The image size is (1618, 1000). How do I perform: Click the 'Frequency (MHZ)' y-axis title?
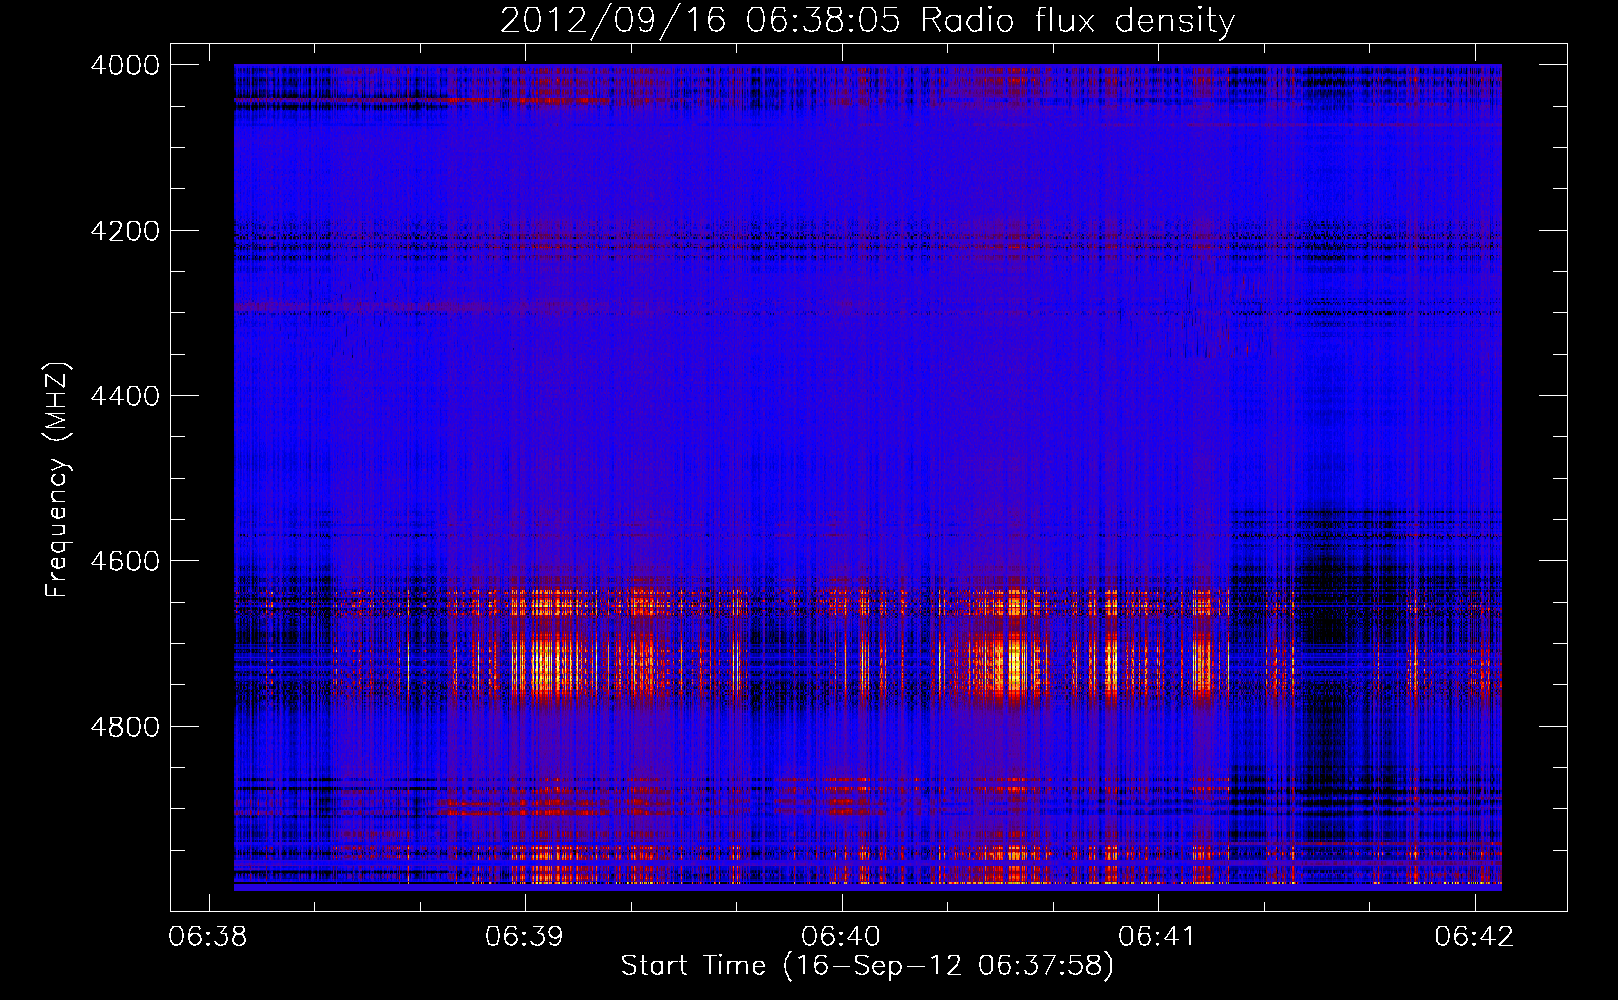58,480
